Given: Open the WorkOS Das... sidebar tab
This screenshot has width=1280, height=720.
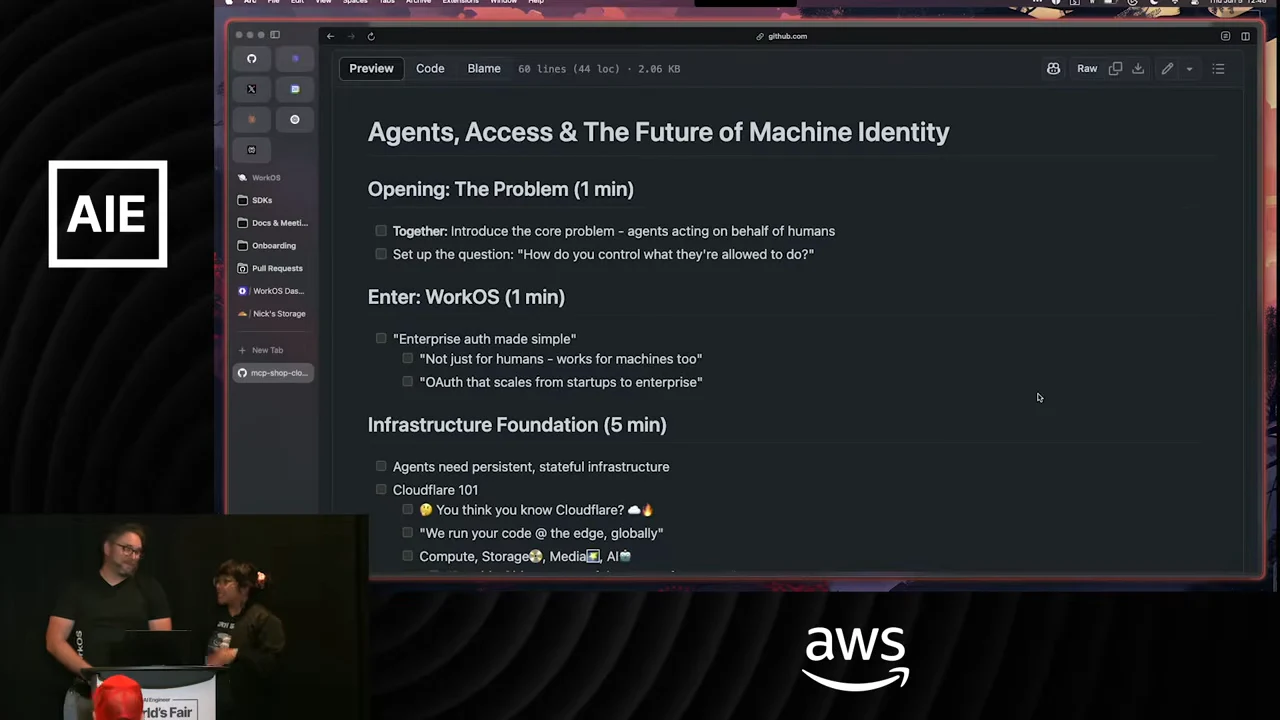Looking at the screenshot, I should pyautogui.click(x=273, y=291).
